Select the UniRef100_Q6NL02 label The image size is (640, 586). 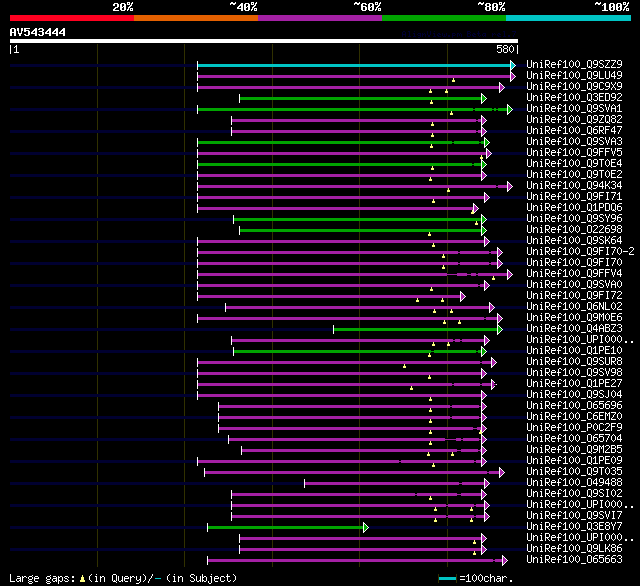(574, 307)
